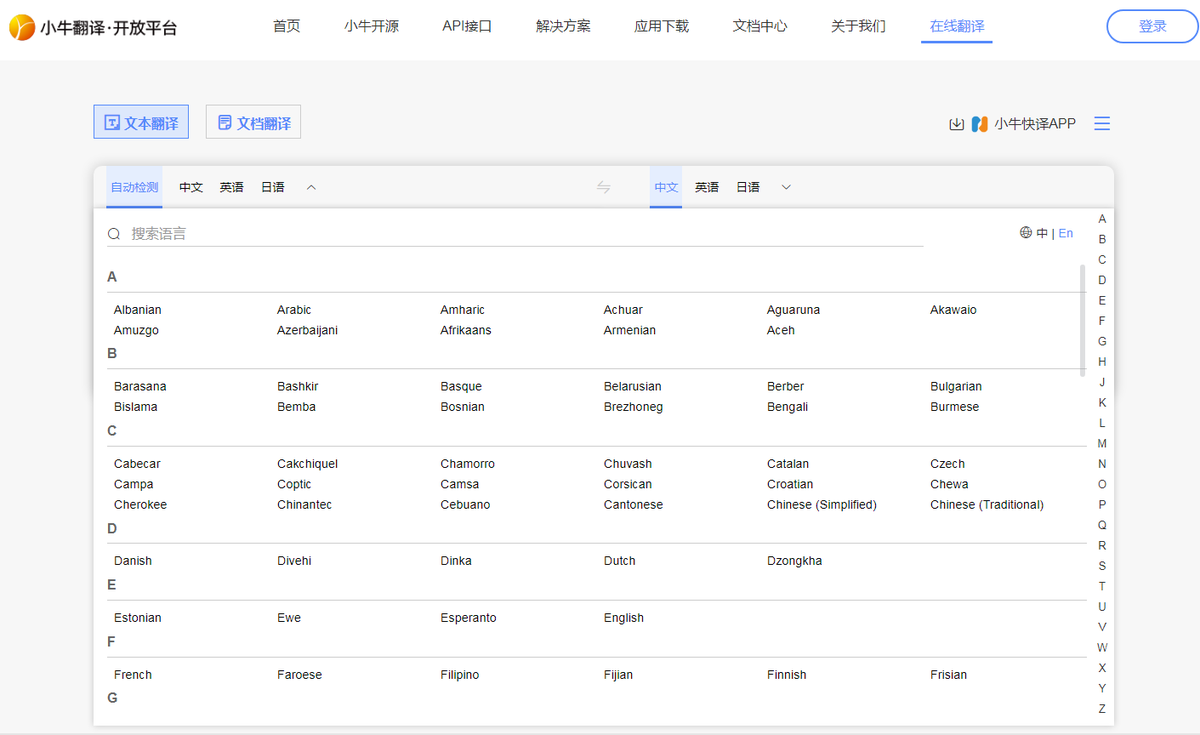The image size is (1200, 735).
Task: Jump to letter W in index
Action: [x=1102, y=647]
